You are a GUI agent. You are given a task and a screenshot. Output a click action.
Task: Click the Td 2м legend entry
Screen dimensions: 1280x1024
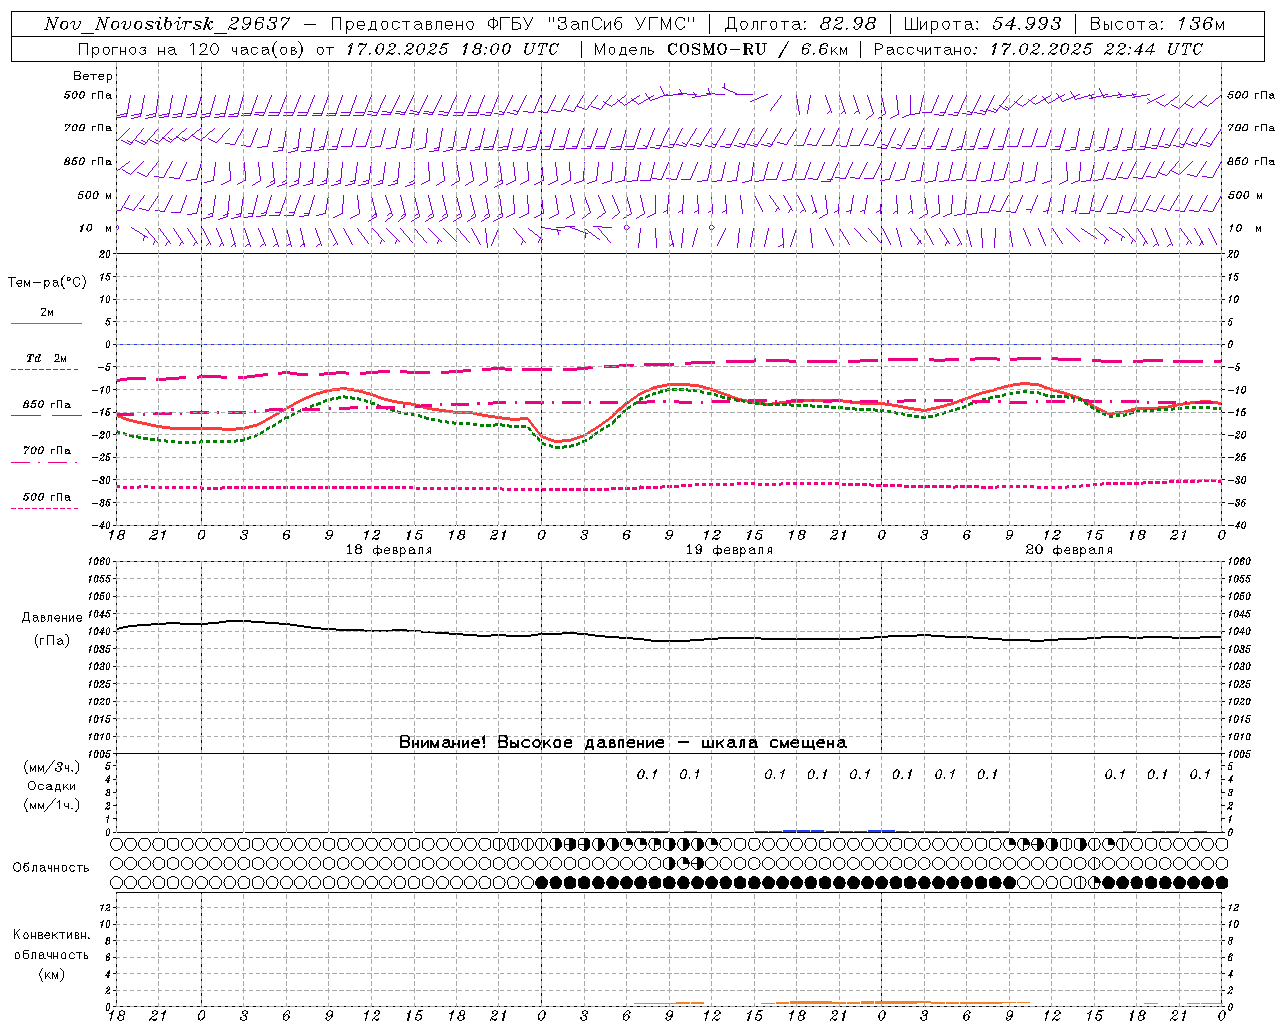(x=47, y=358)
